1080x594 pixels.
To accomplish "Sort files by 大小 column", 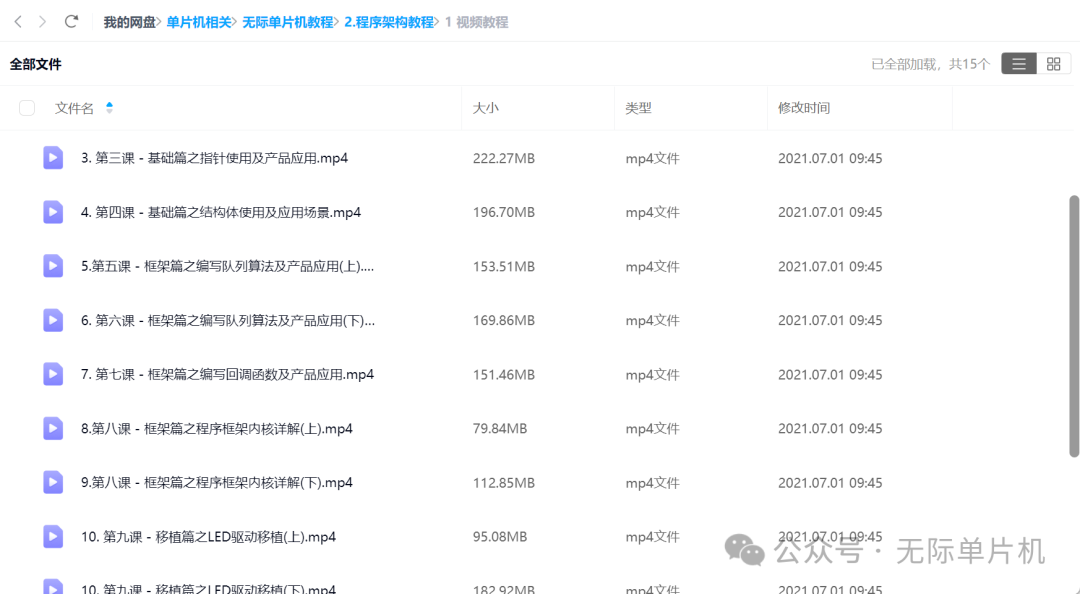I will 486,108.
